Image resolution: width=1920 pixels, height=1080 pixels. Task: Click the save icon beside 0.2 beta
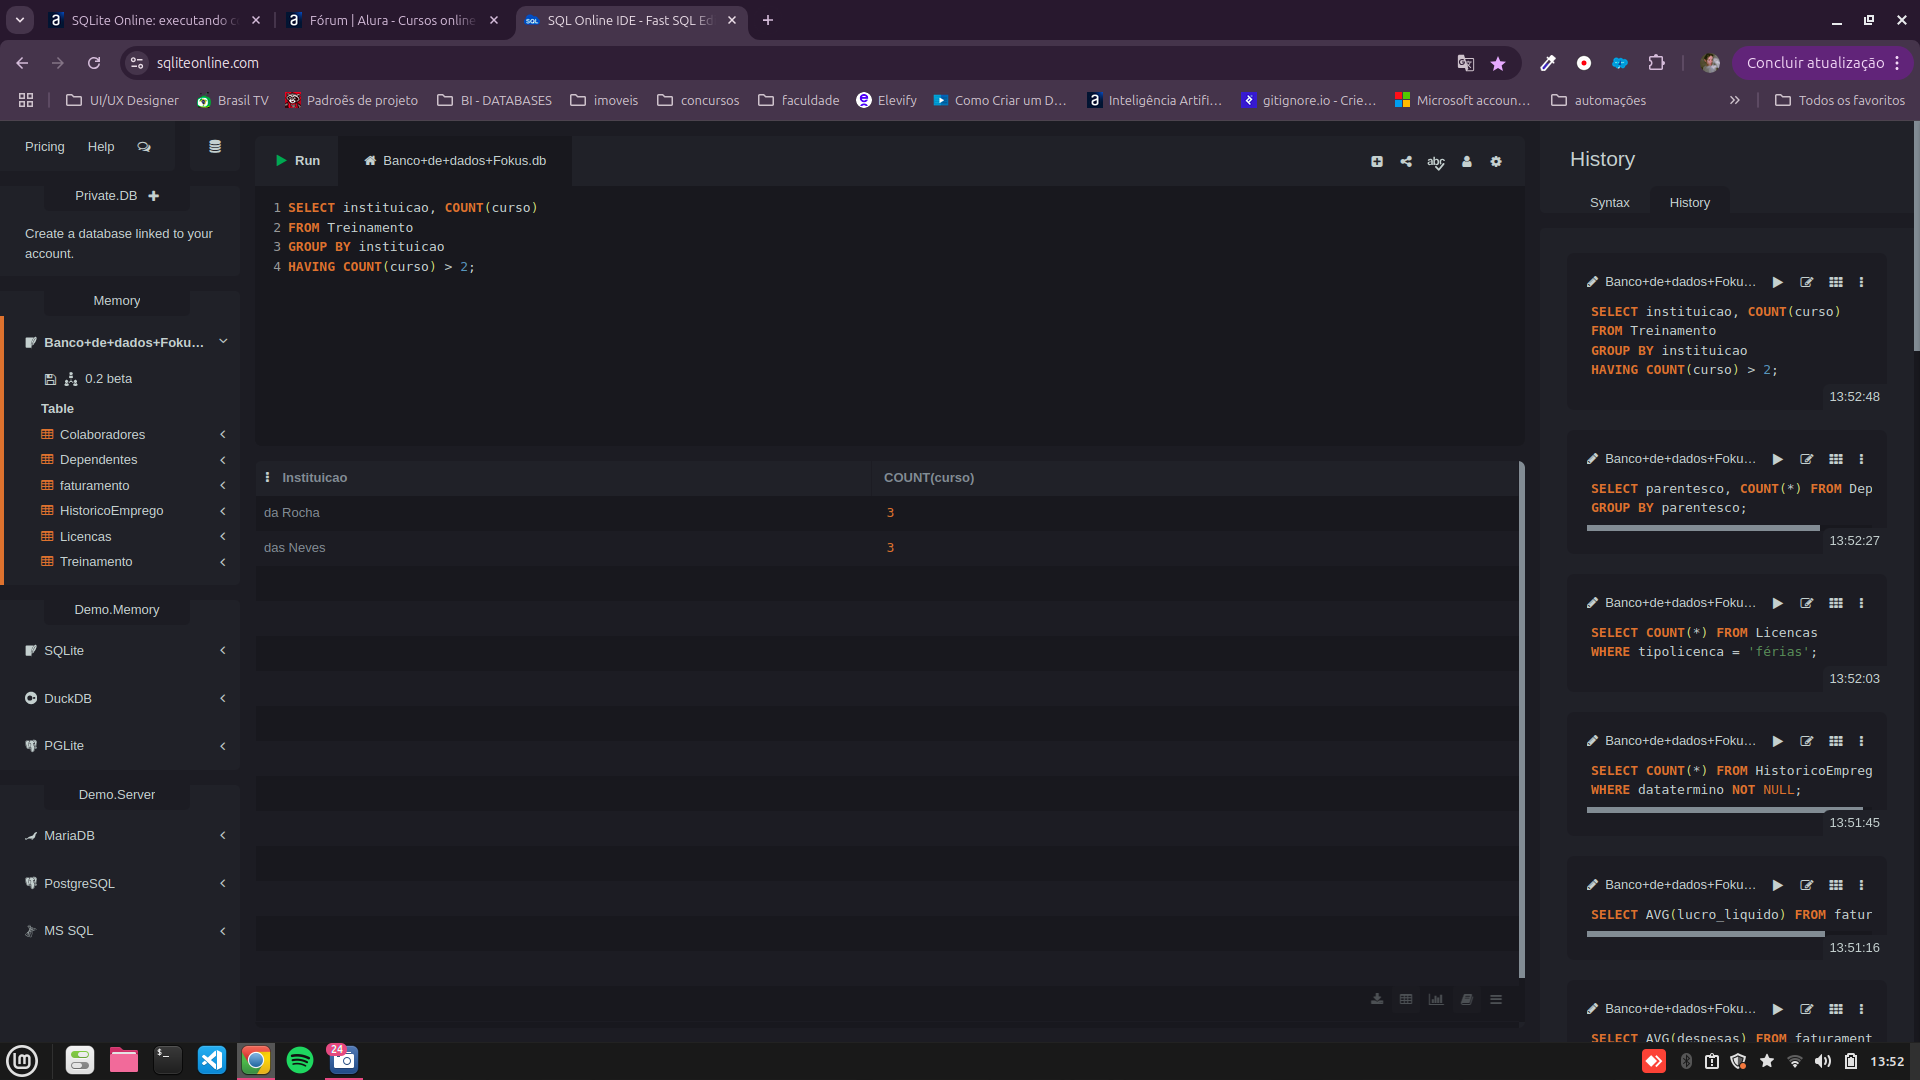pos(50,379)
